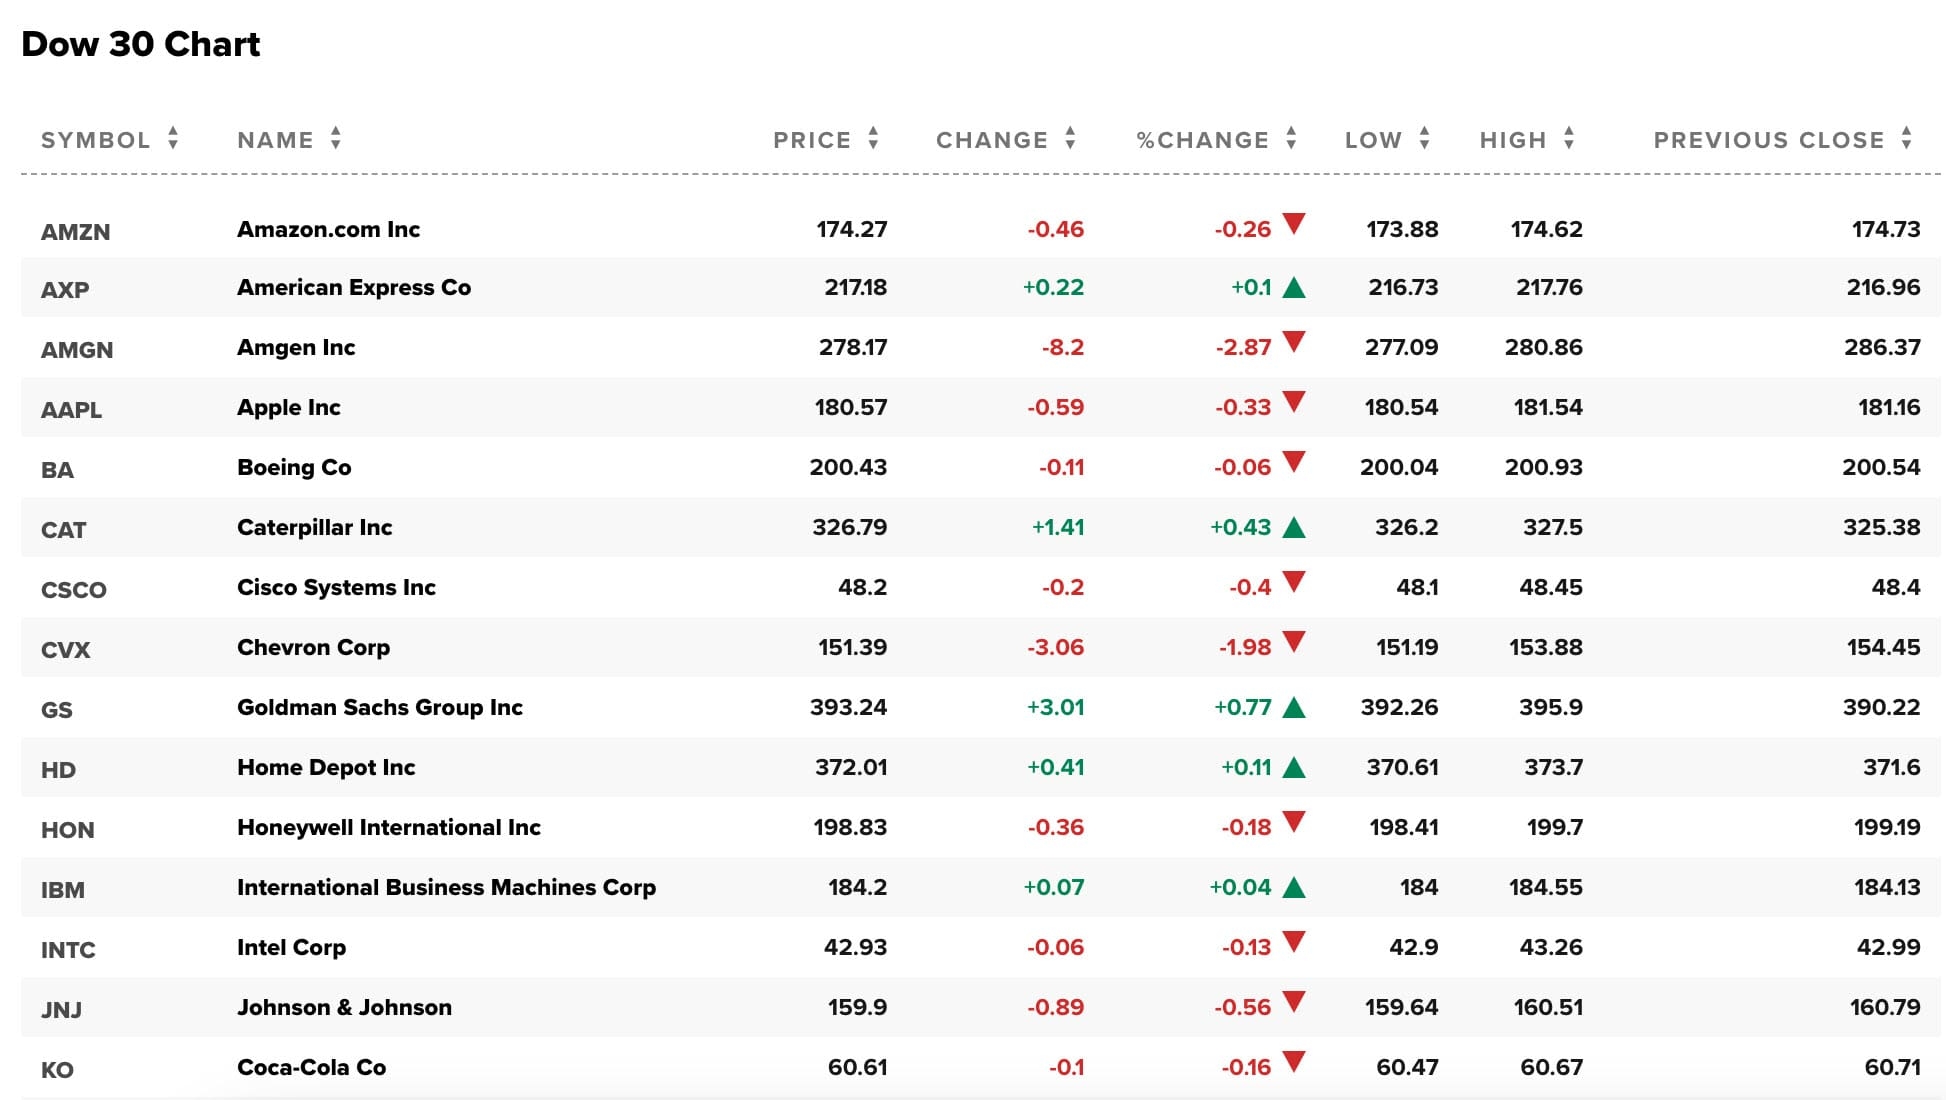Screen dimensions: 1946x1100
Task: Toggle sorting on the NAME column
Action: (x=334, y=139)
